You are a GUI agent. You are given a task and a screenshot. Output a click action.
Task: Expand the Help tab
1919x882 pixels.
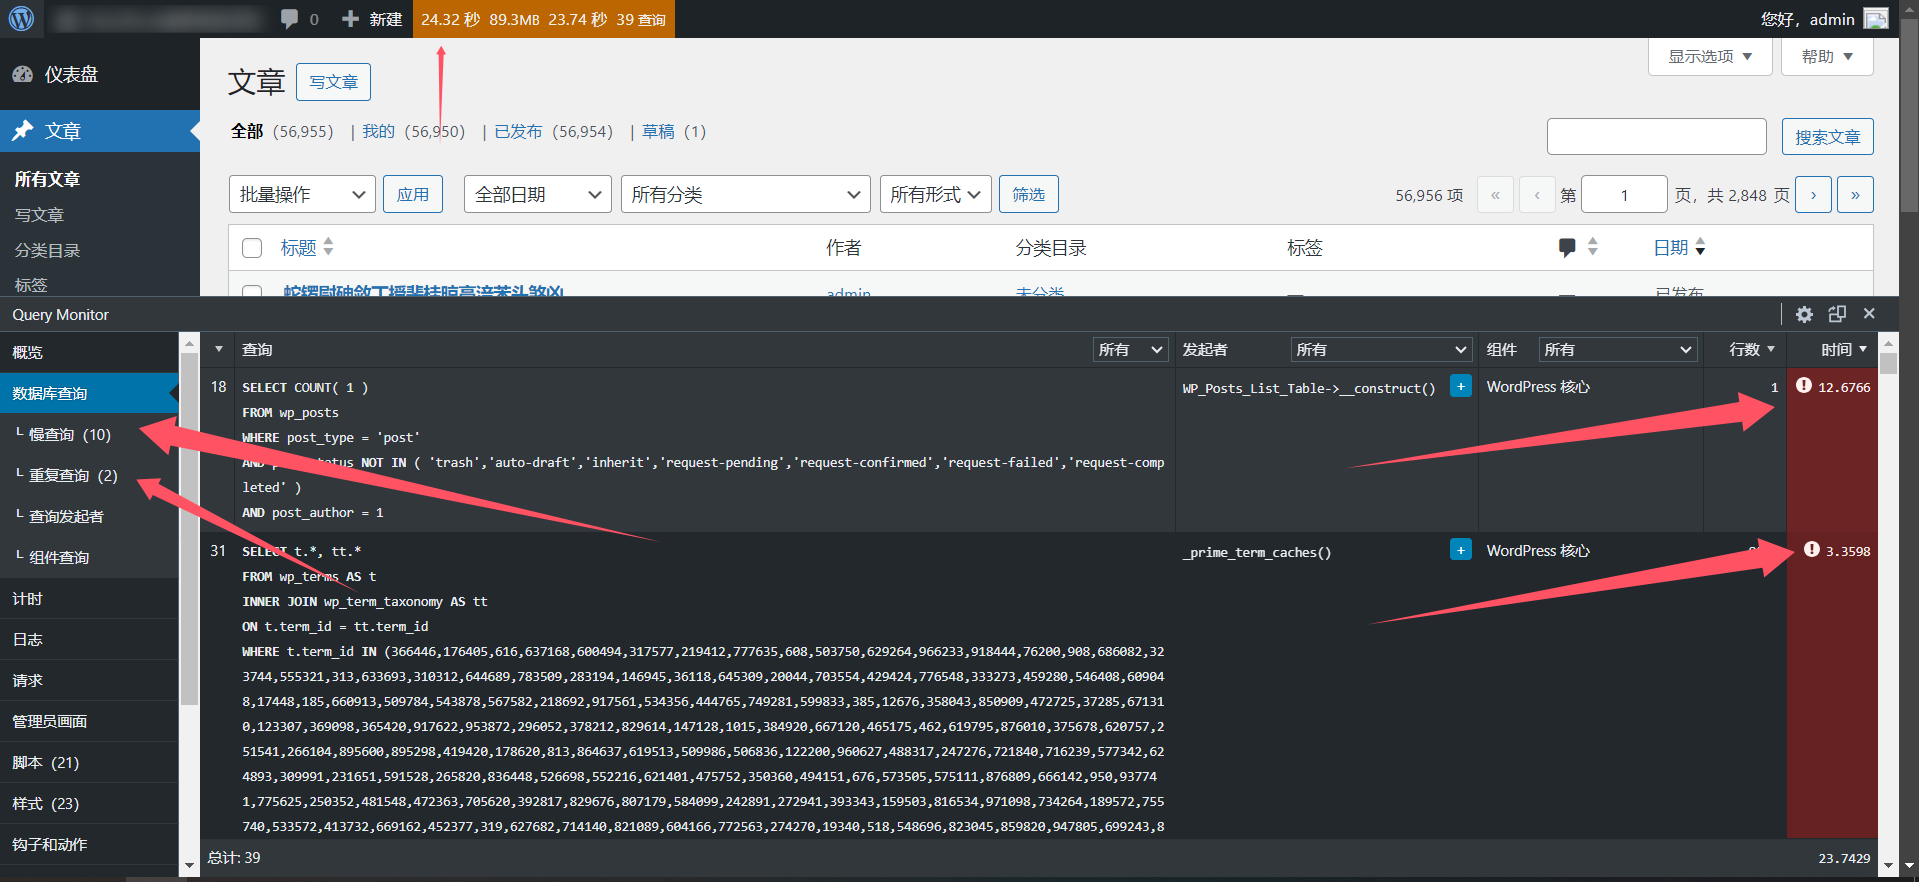(1827, 56)
